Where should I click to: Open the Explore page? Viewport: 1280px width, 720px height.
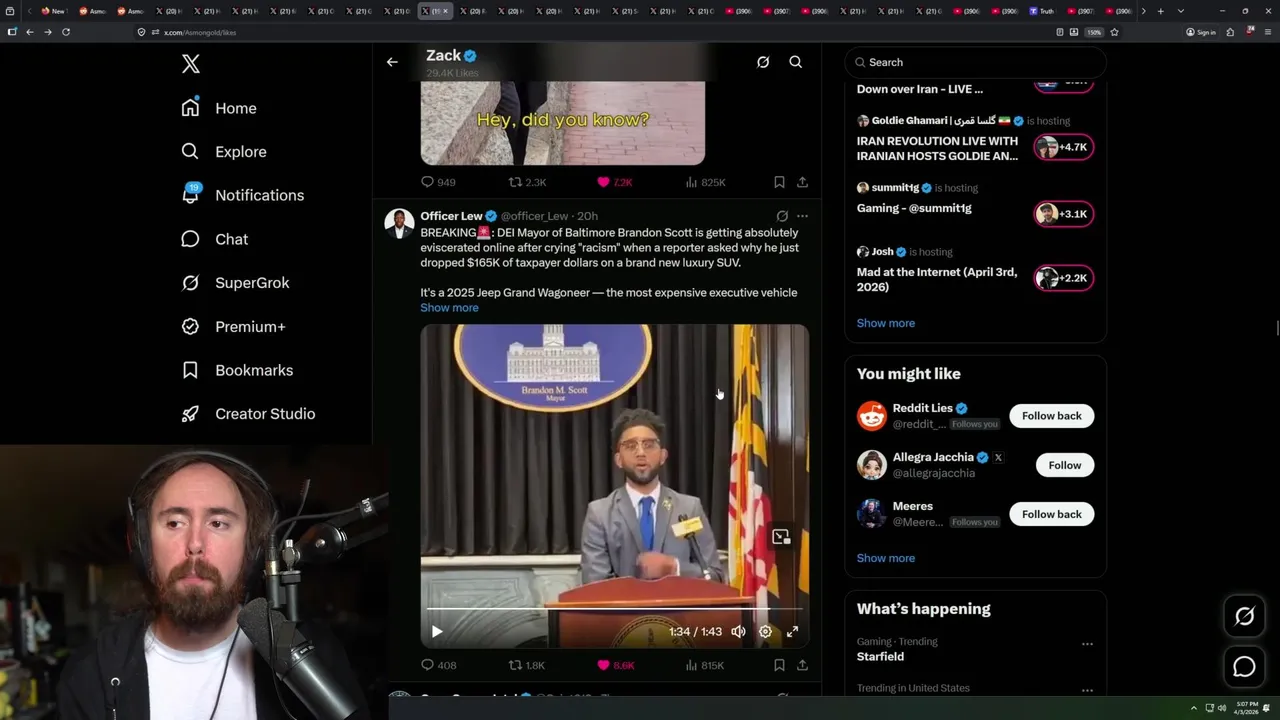[x=224, y=152]
